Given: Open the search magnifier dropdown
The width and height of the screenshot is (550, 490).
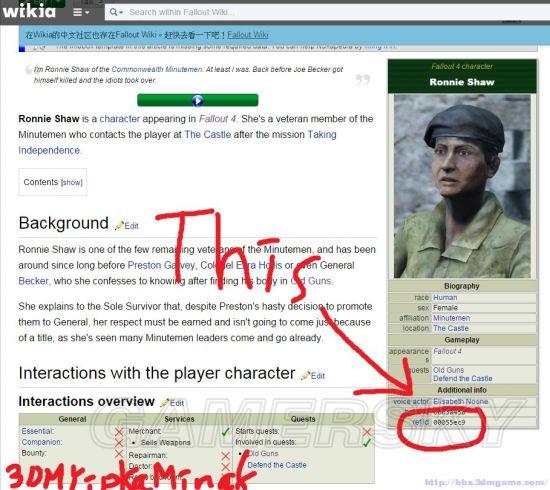Looking at the screenshot, I should (x=116, y=12).
